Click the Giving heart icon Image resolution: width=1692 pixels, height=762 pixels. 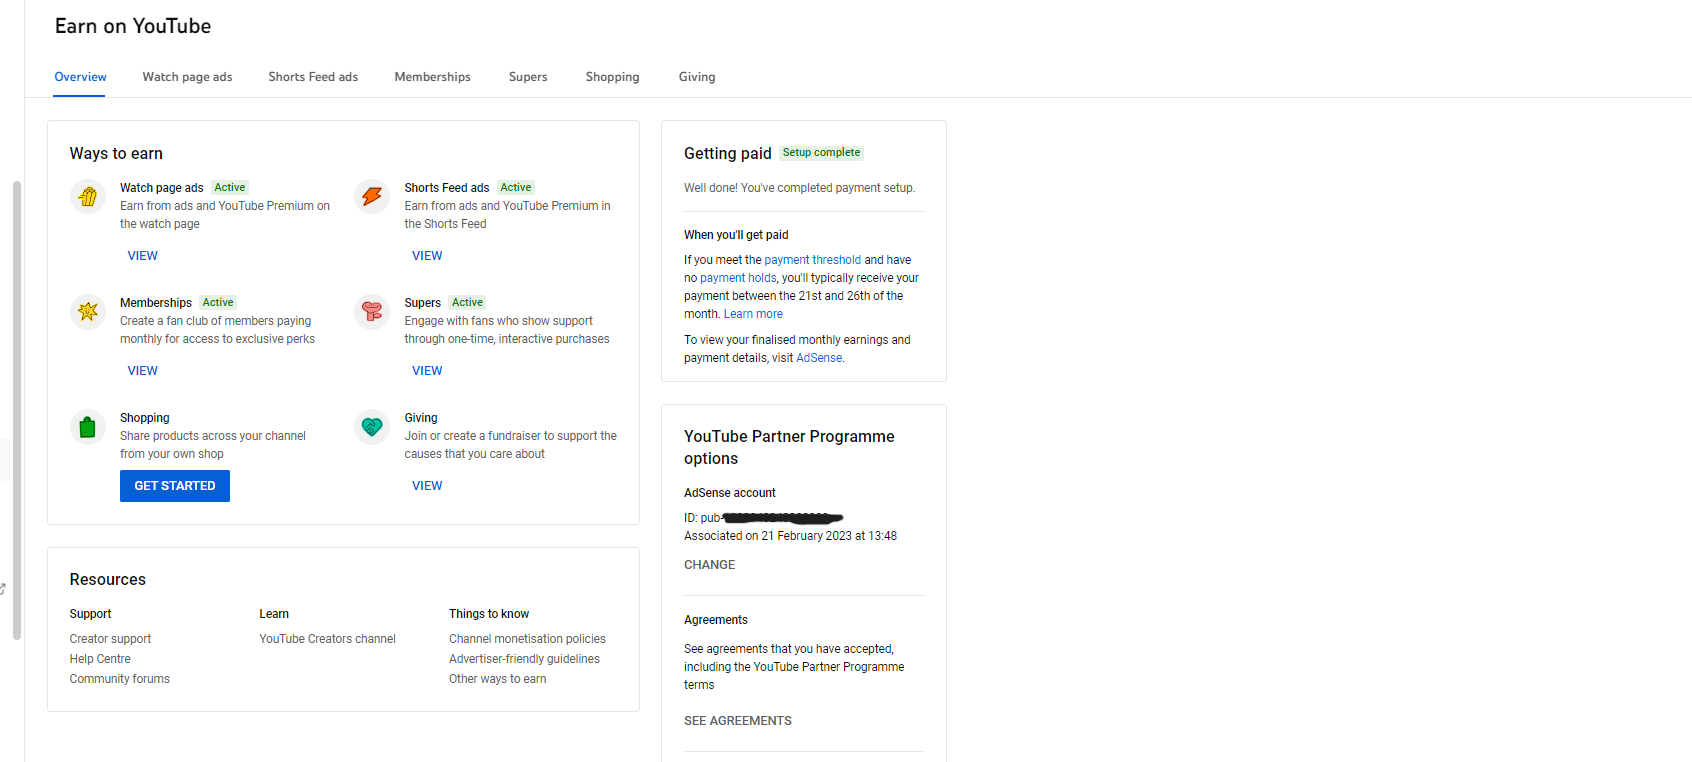click(x=372, y=427)
